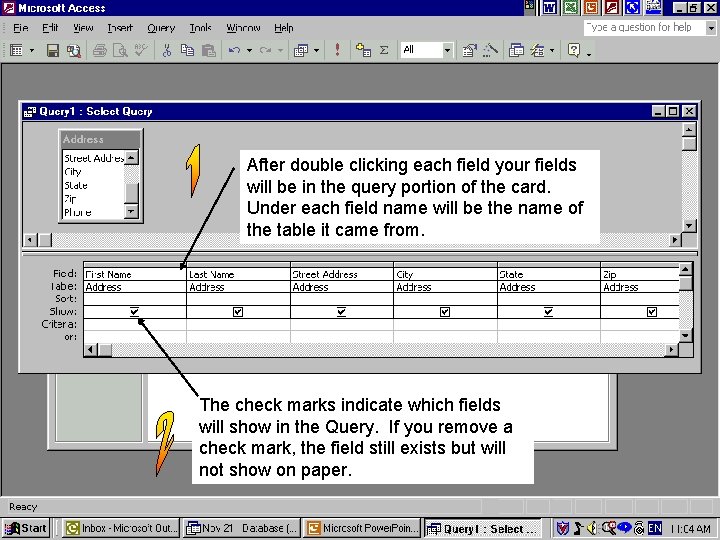This screenshot has width=720, height=540.
Task: Launch Excel from the Office shortcut bar
Action: [x=570, y=7]
